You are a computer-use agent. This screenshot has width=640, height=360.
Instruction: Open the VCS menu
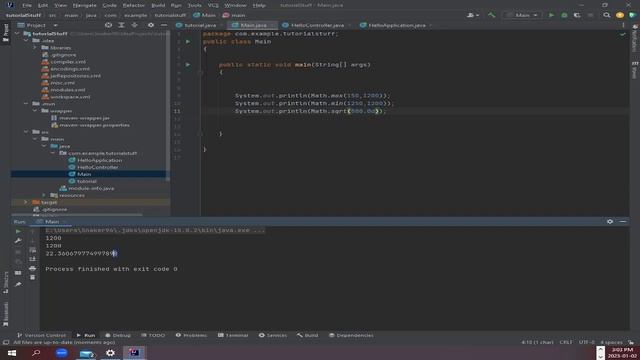pos(213,5)
